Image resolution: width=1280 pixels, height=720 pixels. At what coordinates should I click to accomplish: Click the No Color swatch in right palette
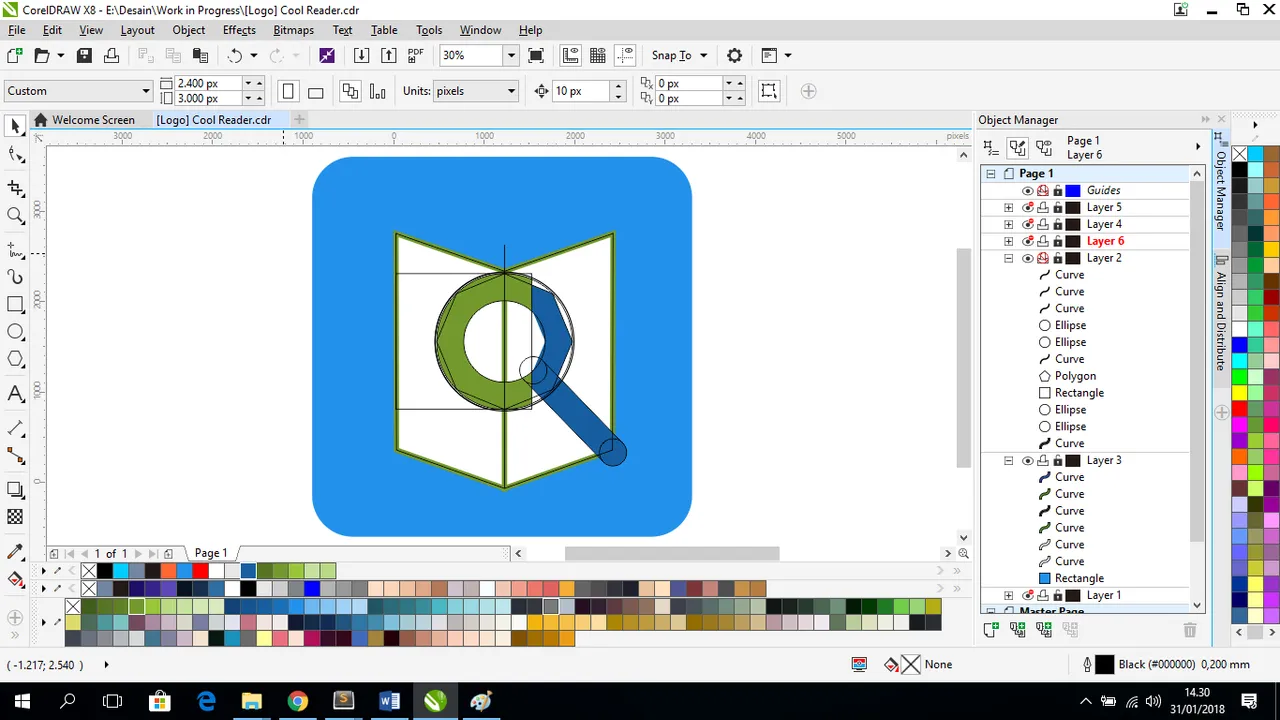point(1239,154)
